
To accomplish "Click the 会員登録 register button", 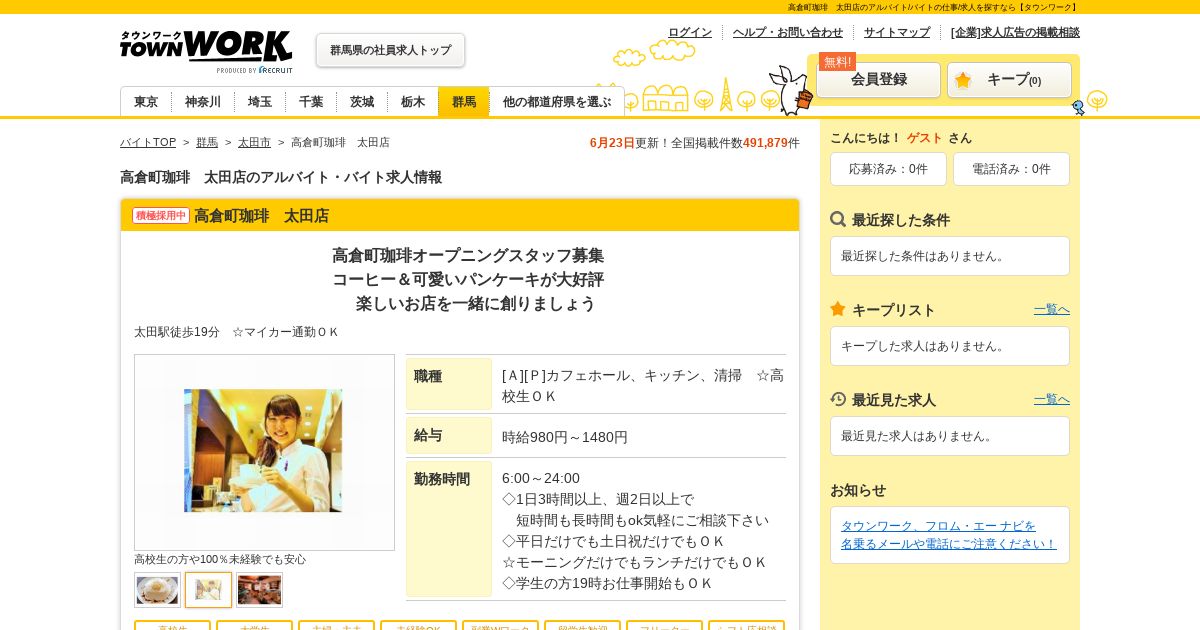I will tap(878, 80).
